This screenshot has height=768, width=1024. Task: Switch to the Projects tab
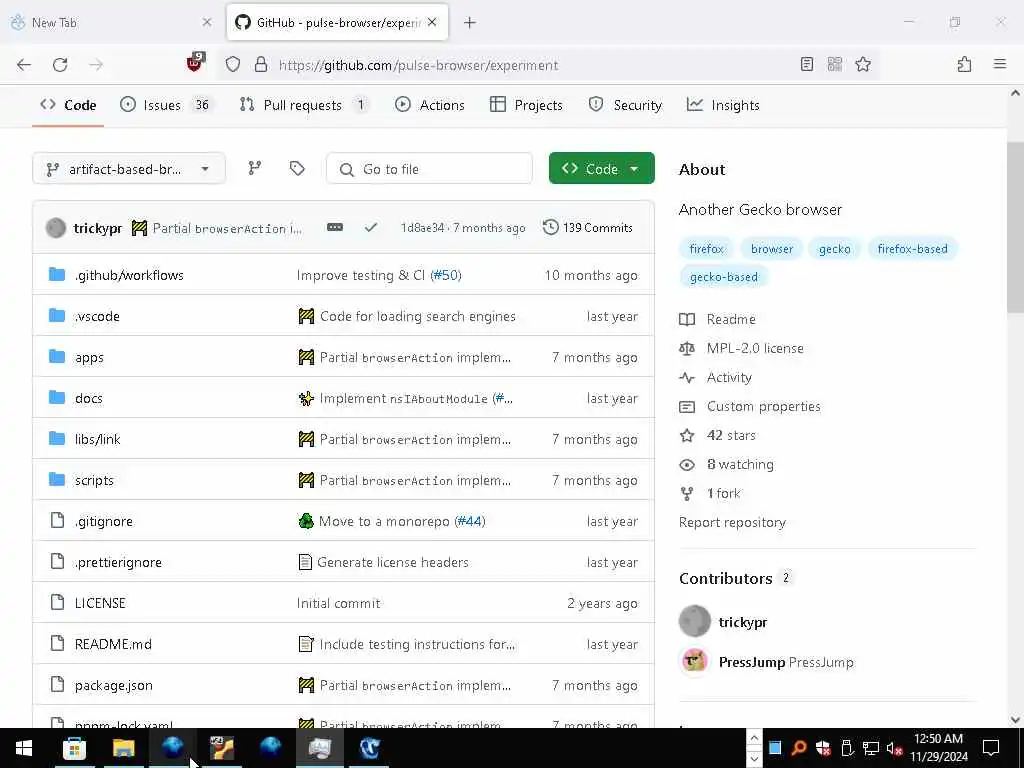526,105
